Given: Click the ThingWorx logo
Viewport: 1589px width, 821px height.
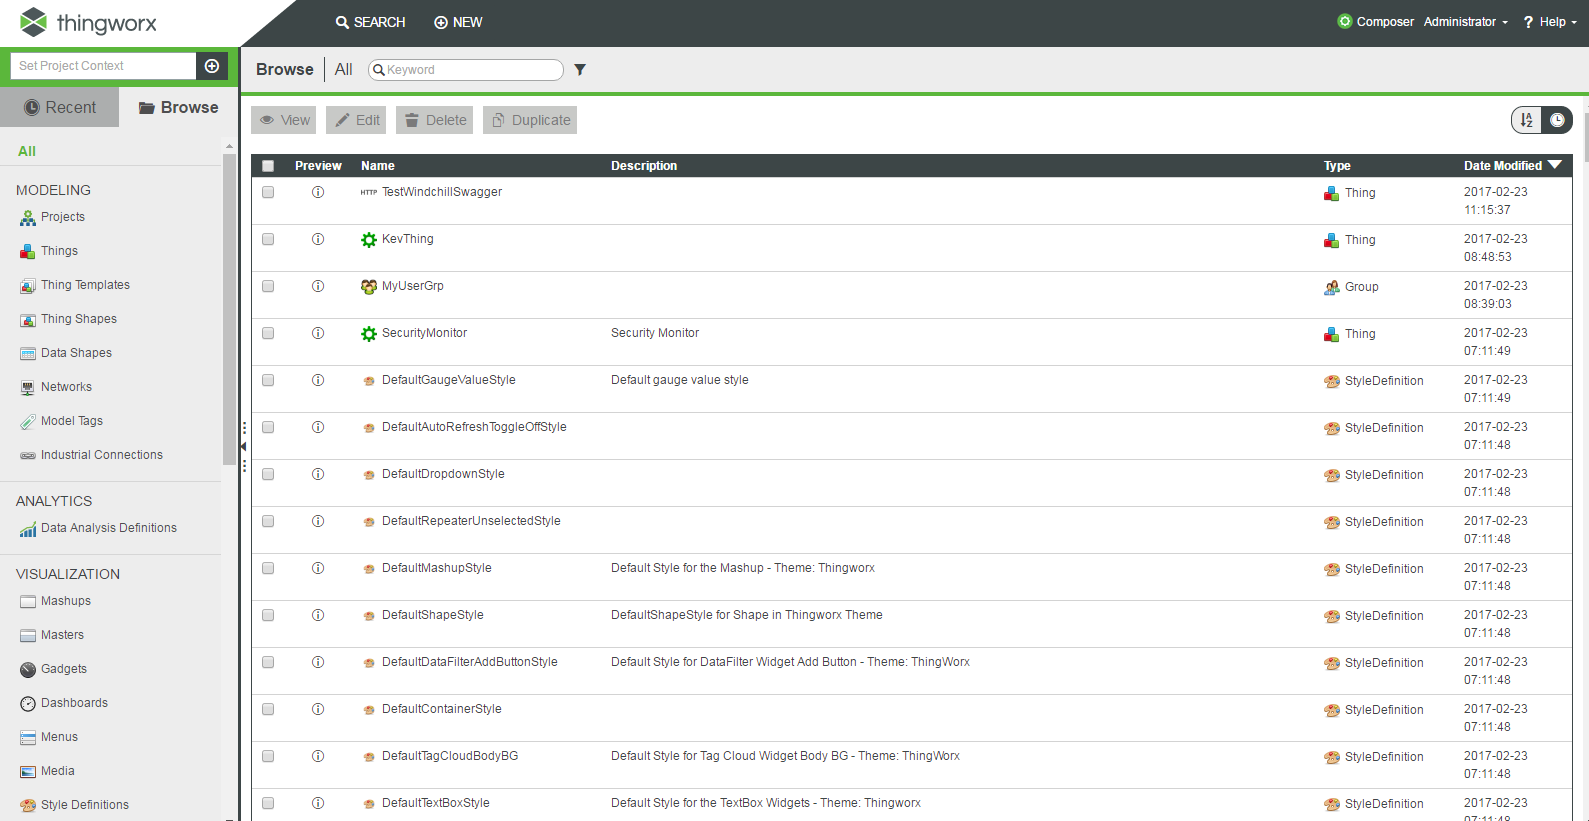Looking at the screenshot, I should pos(88,22).
